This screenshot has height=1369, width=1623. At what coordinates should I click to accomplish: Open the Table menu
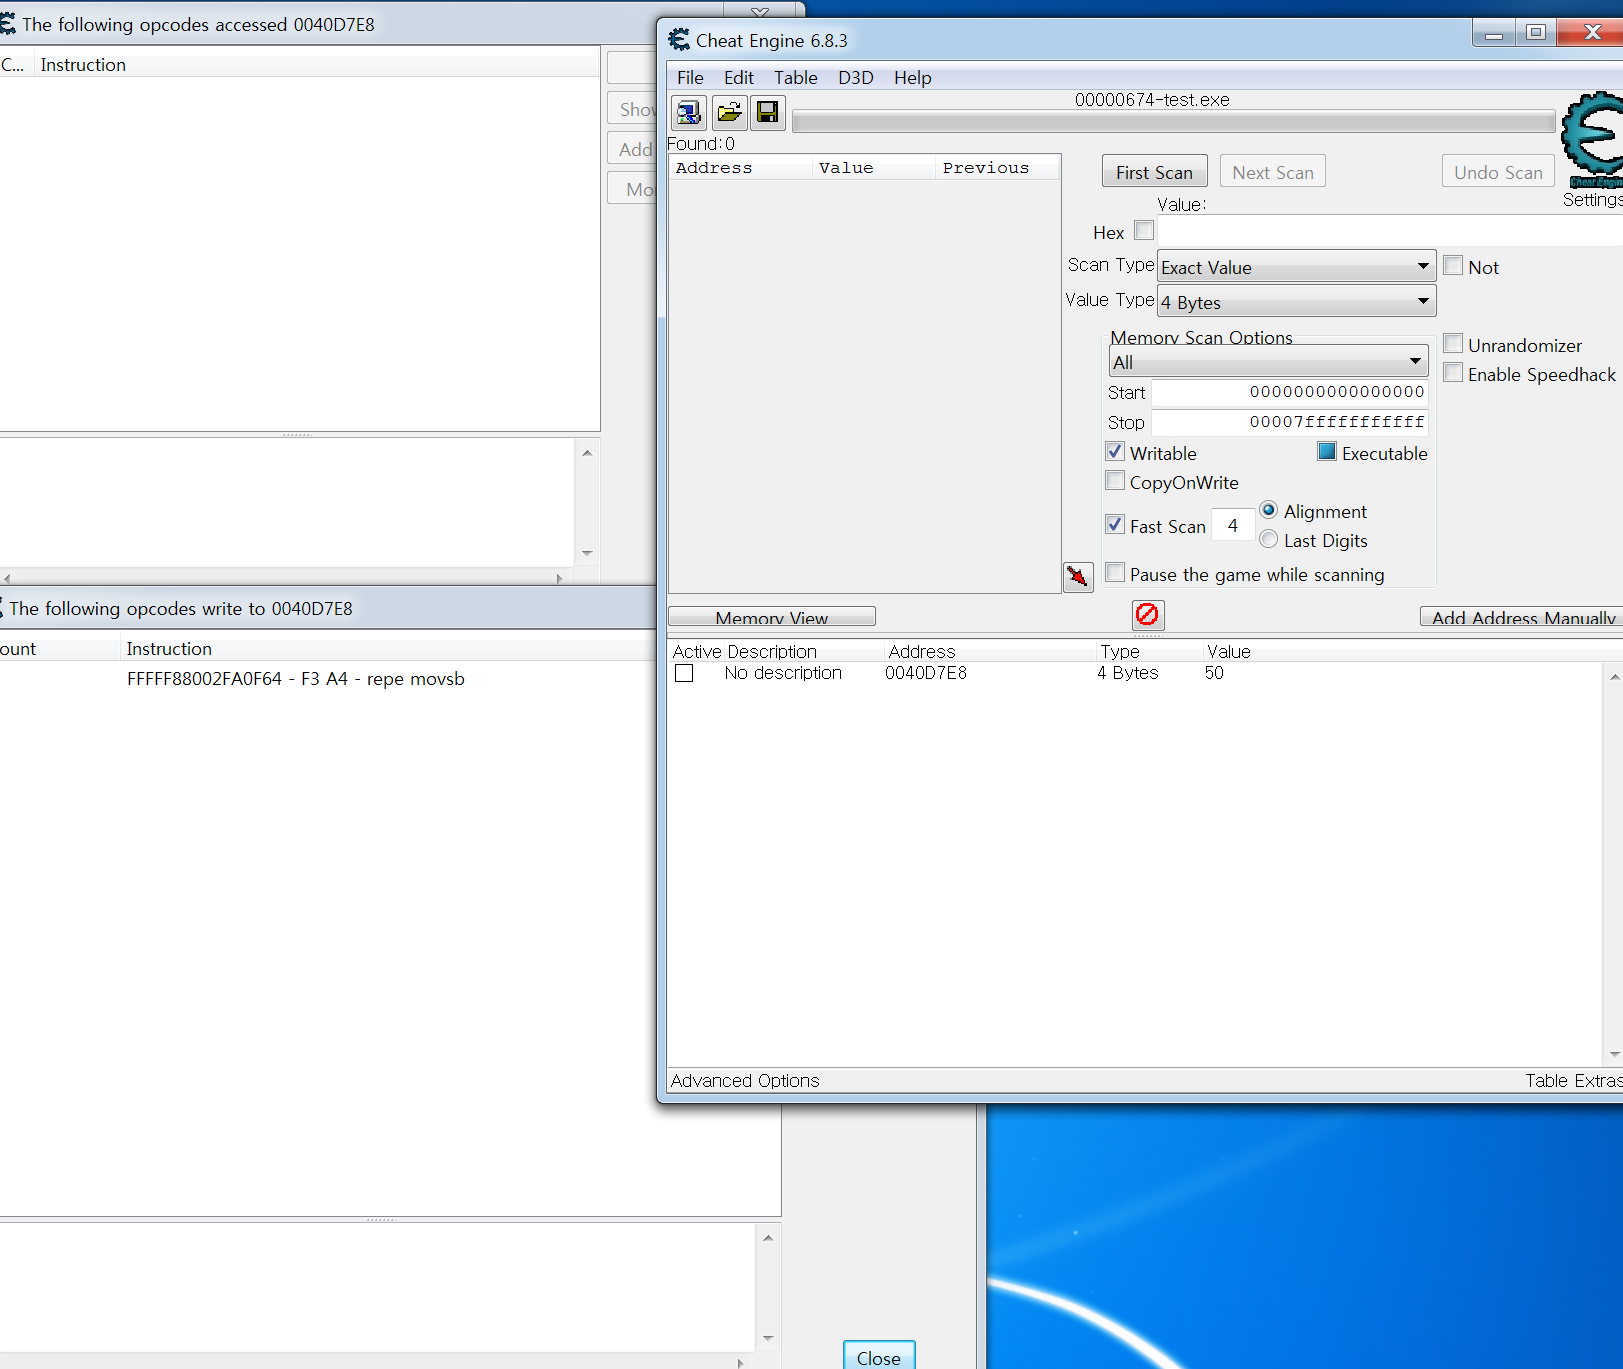[795, 77]
